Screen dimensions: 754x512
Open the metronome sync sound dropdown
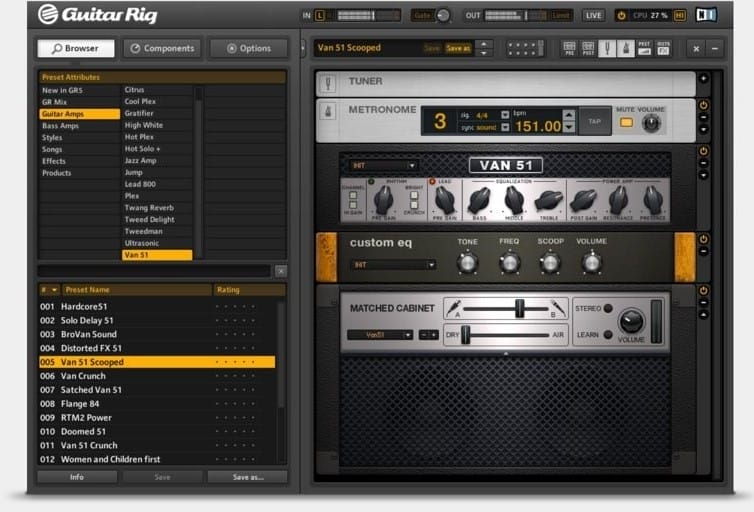pyautogui.click(x=505, y=127)
